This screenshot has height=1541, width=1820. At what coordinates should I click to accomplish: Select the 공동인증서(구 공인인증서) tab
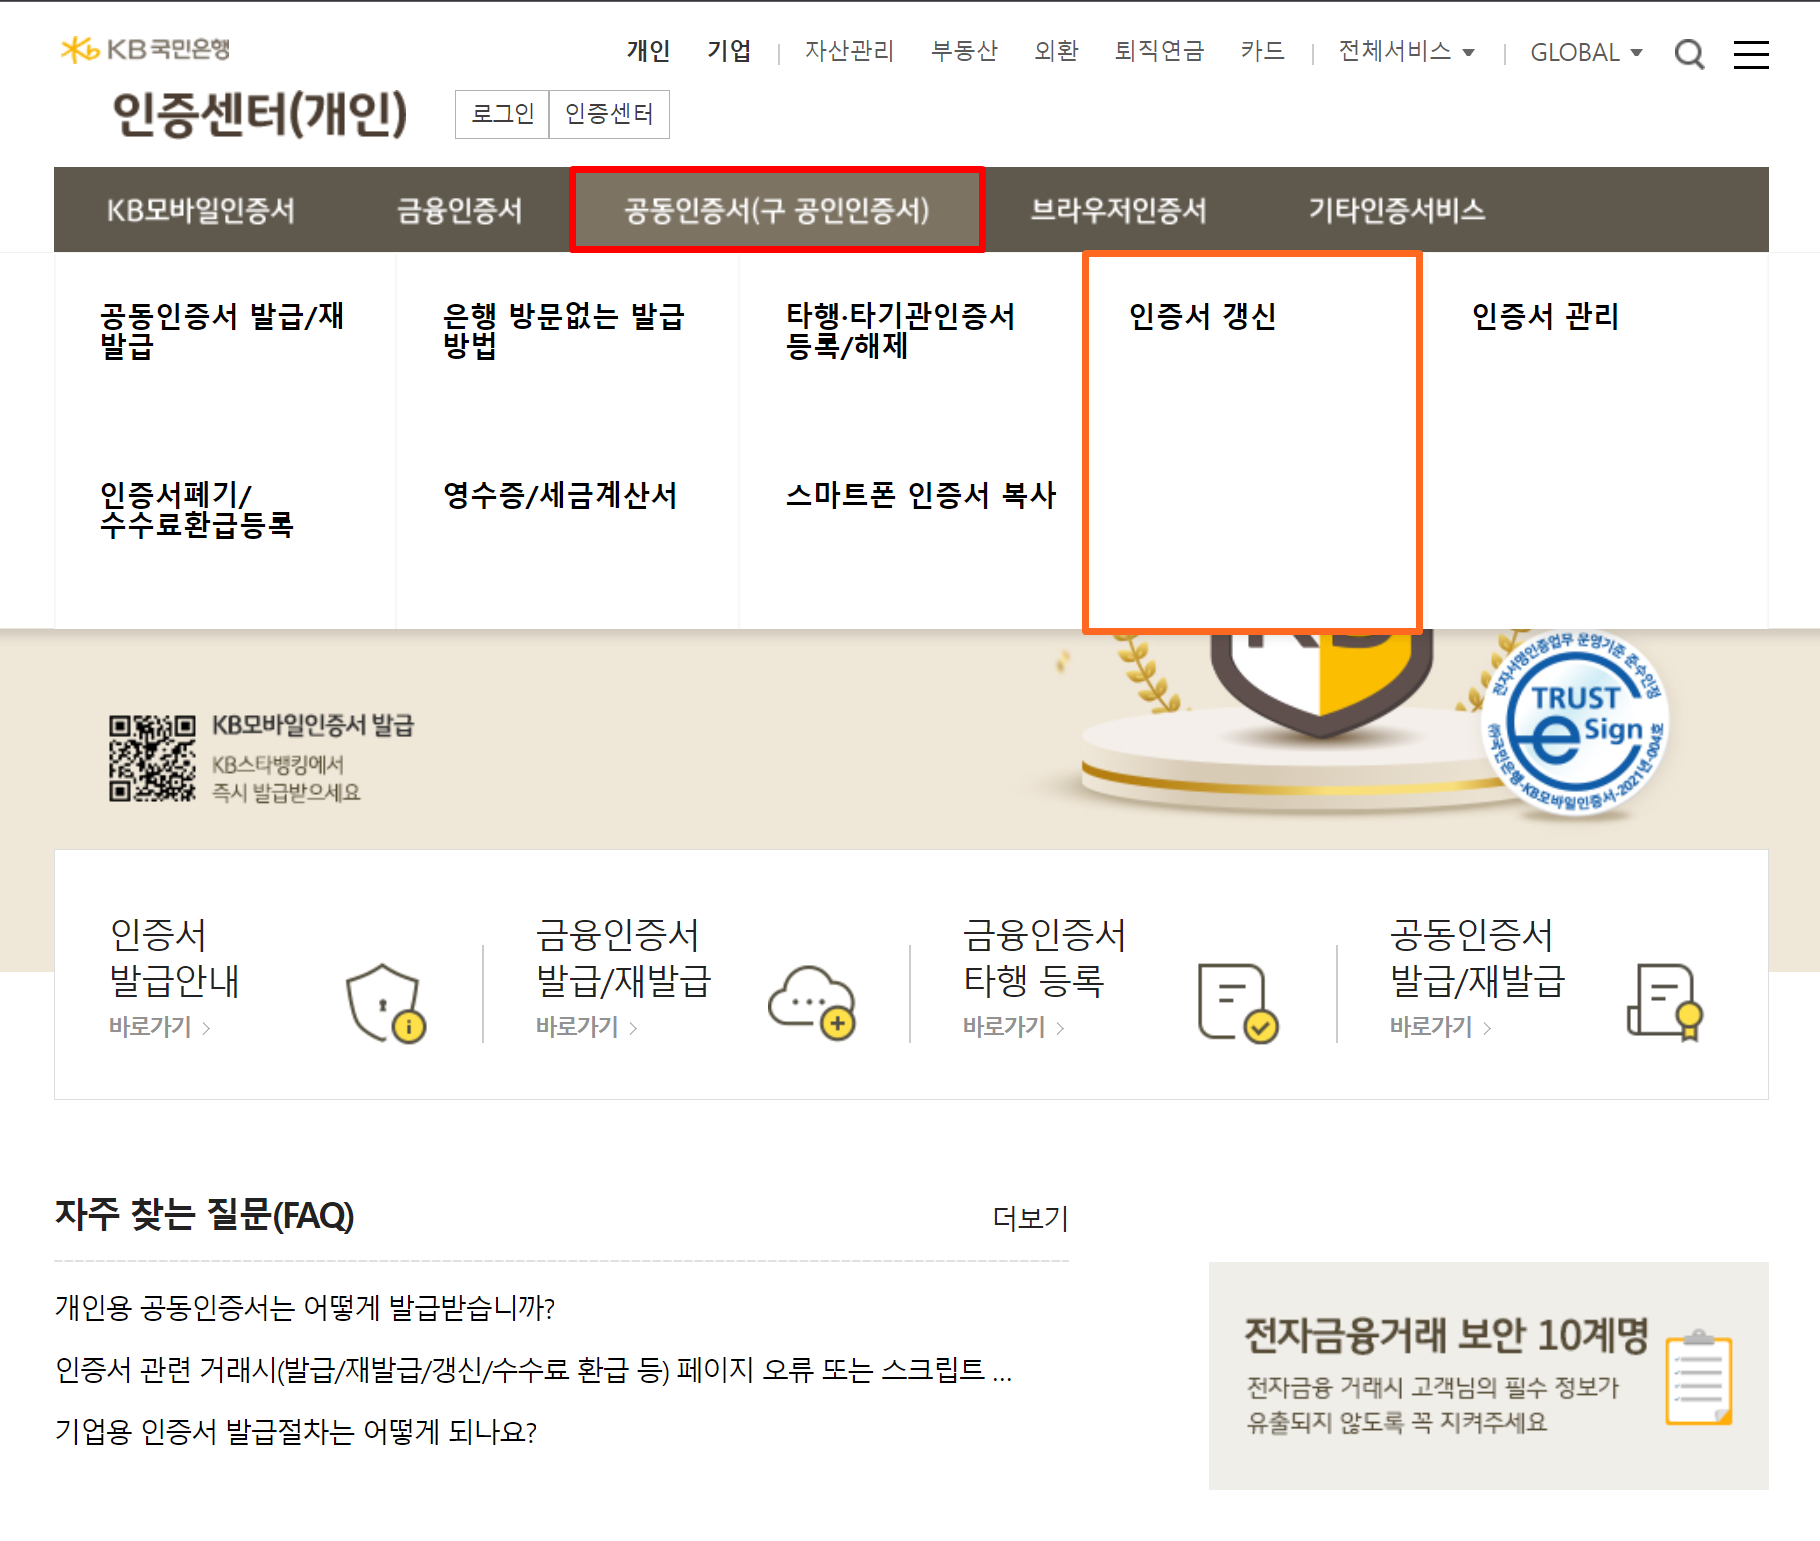point(777,210)
